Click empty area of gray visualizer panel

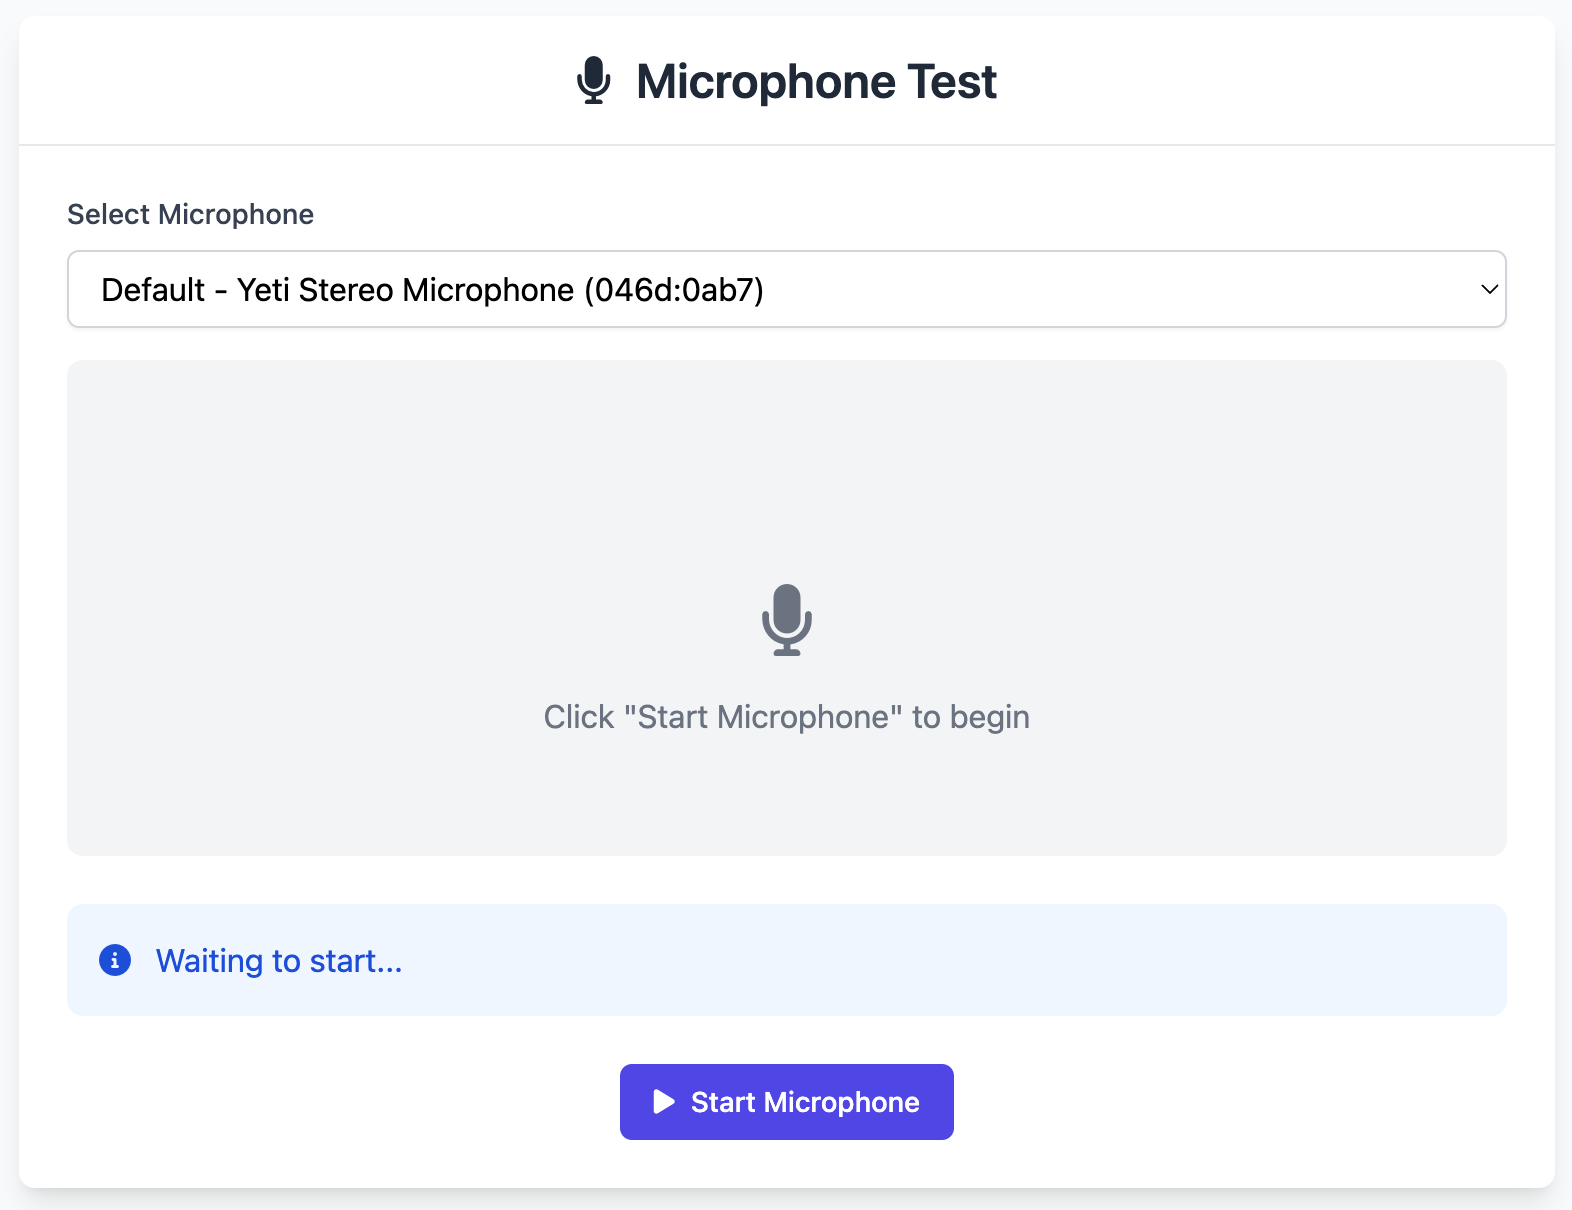(350, 500)
